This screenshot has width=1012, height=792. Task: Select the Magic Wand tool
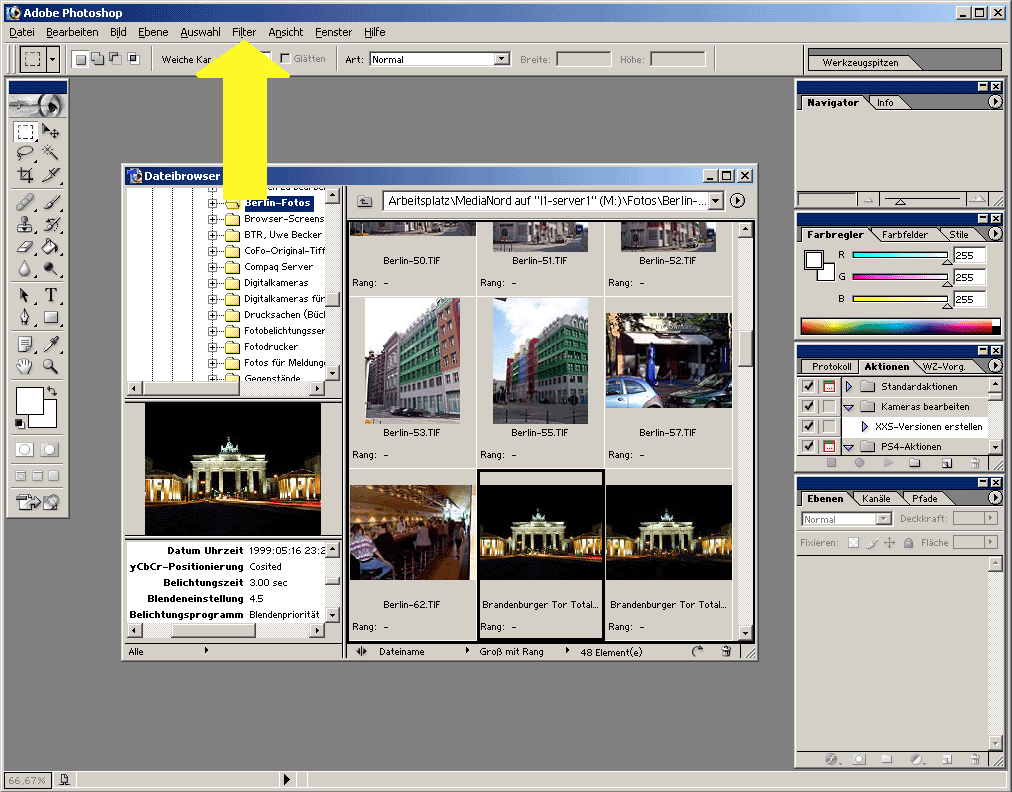(50, 153)
